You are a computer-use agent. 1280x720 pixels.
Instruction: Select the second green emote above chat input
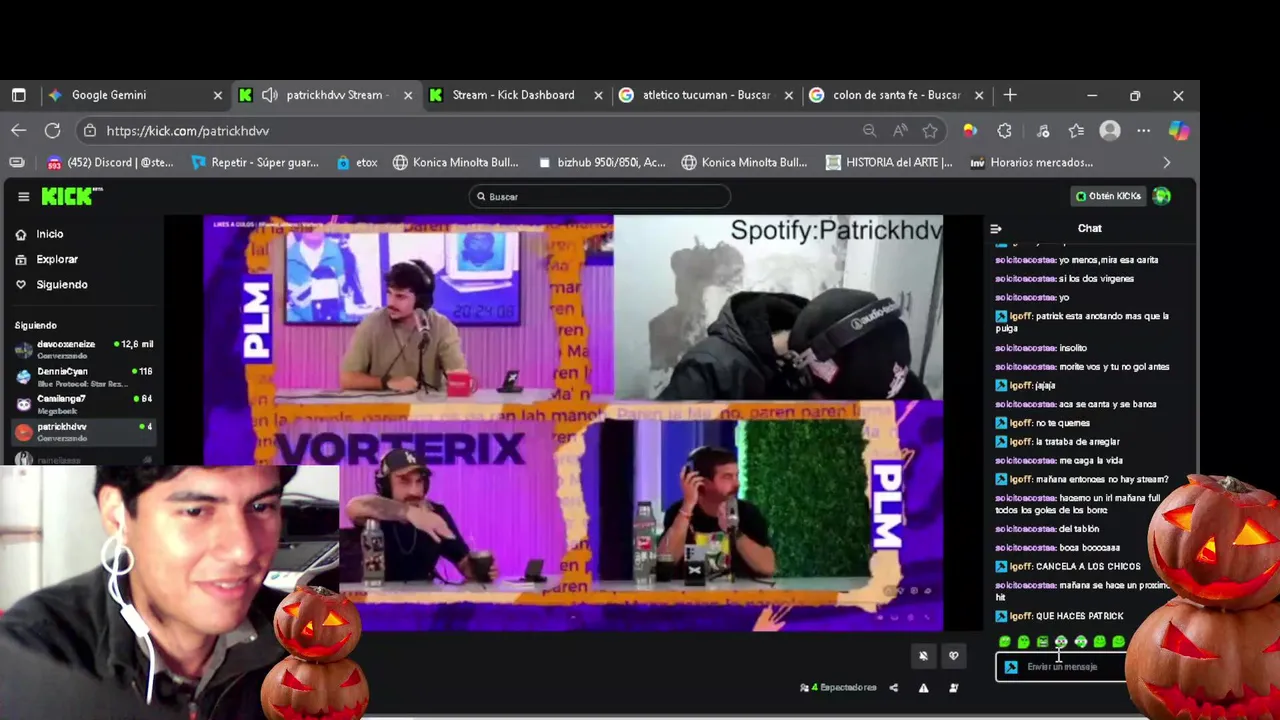pyautogui.click(x=1024, y=642)
